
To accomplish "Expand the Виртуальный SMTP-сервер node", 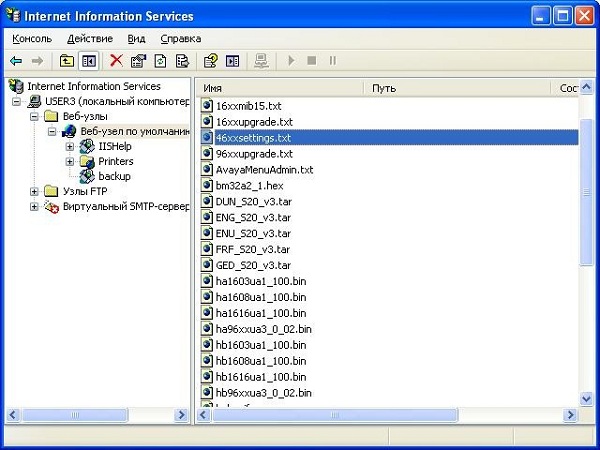I will 34,207.
